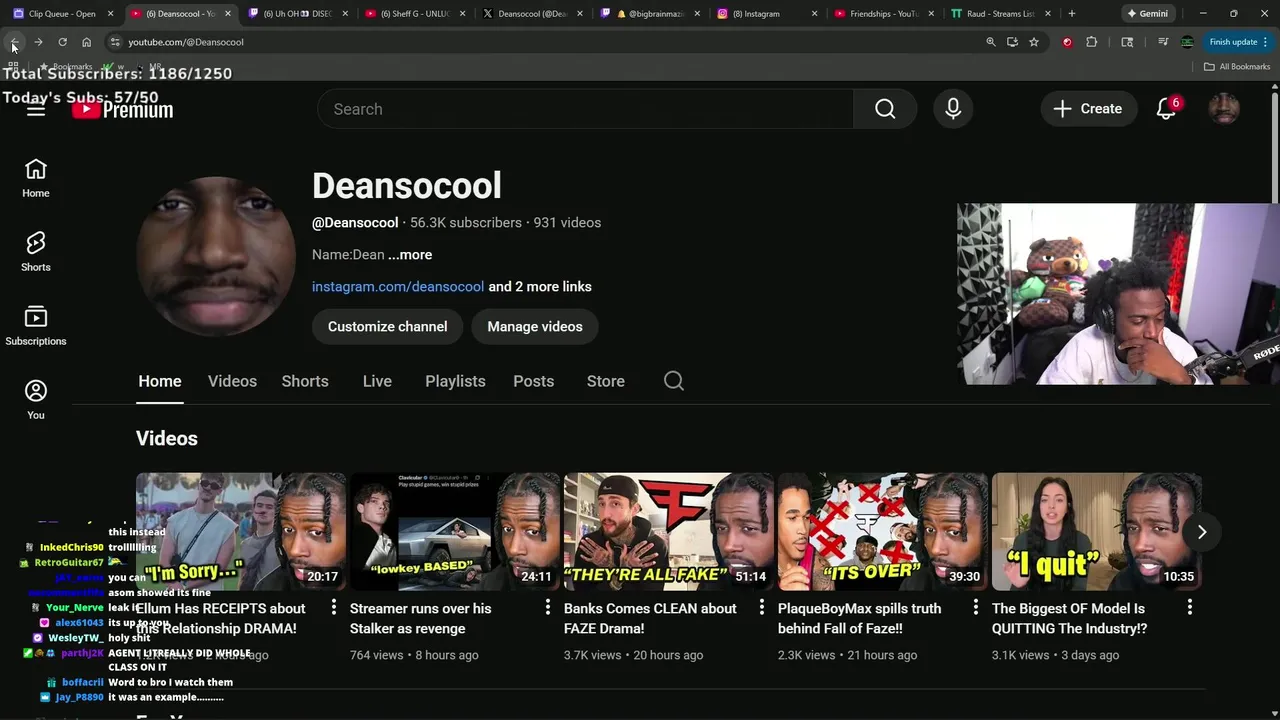Screen dimensions: 1280x720
Task: Open the YouTube hamburger guide menu
Action: [x=36, y=109]
